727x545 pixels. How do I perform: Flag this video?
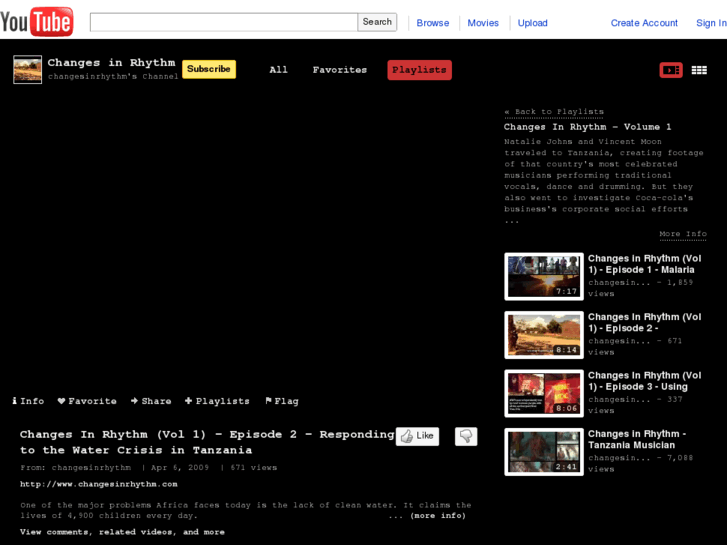(281, 401)
